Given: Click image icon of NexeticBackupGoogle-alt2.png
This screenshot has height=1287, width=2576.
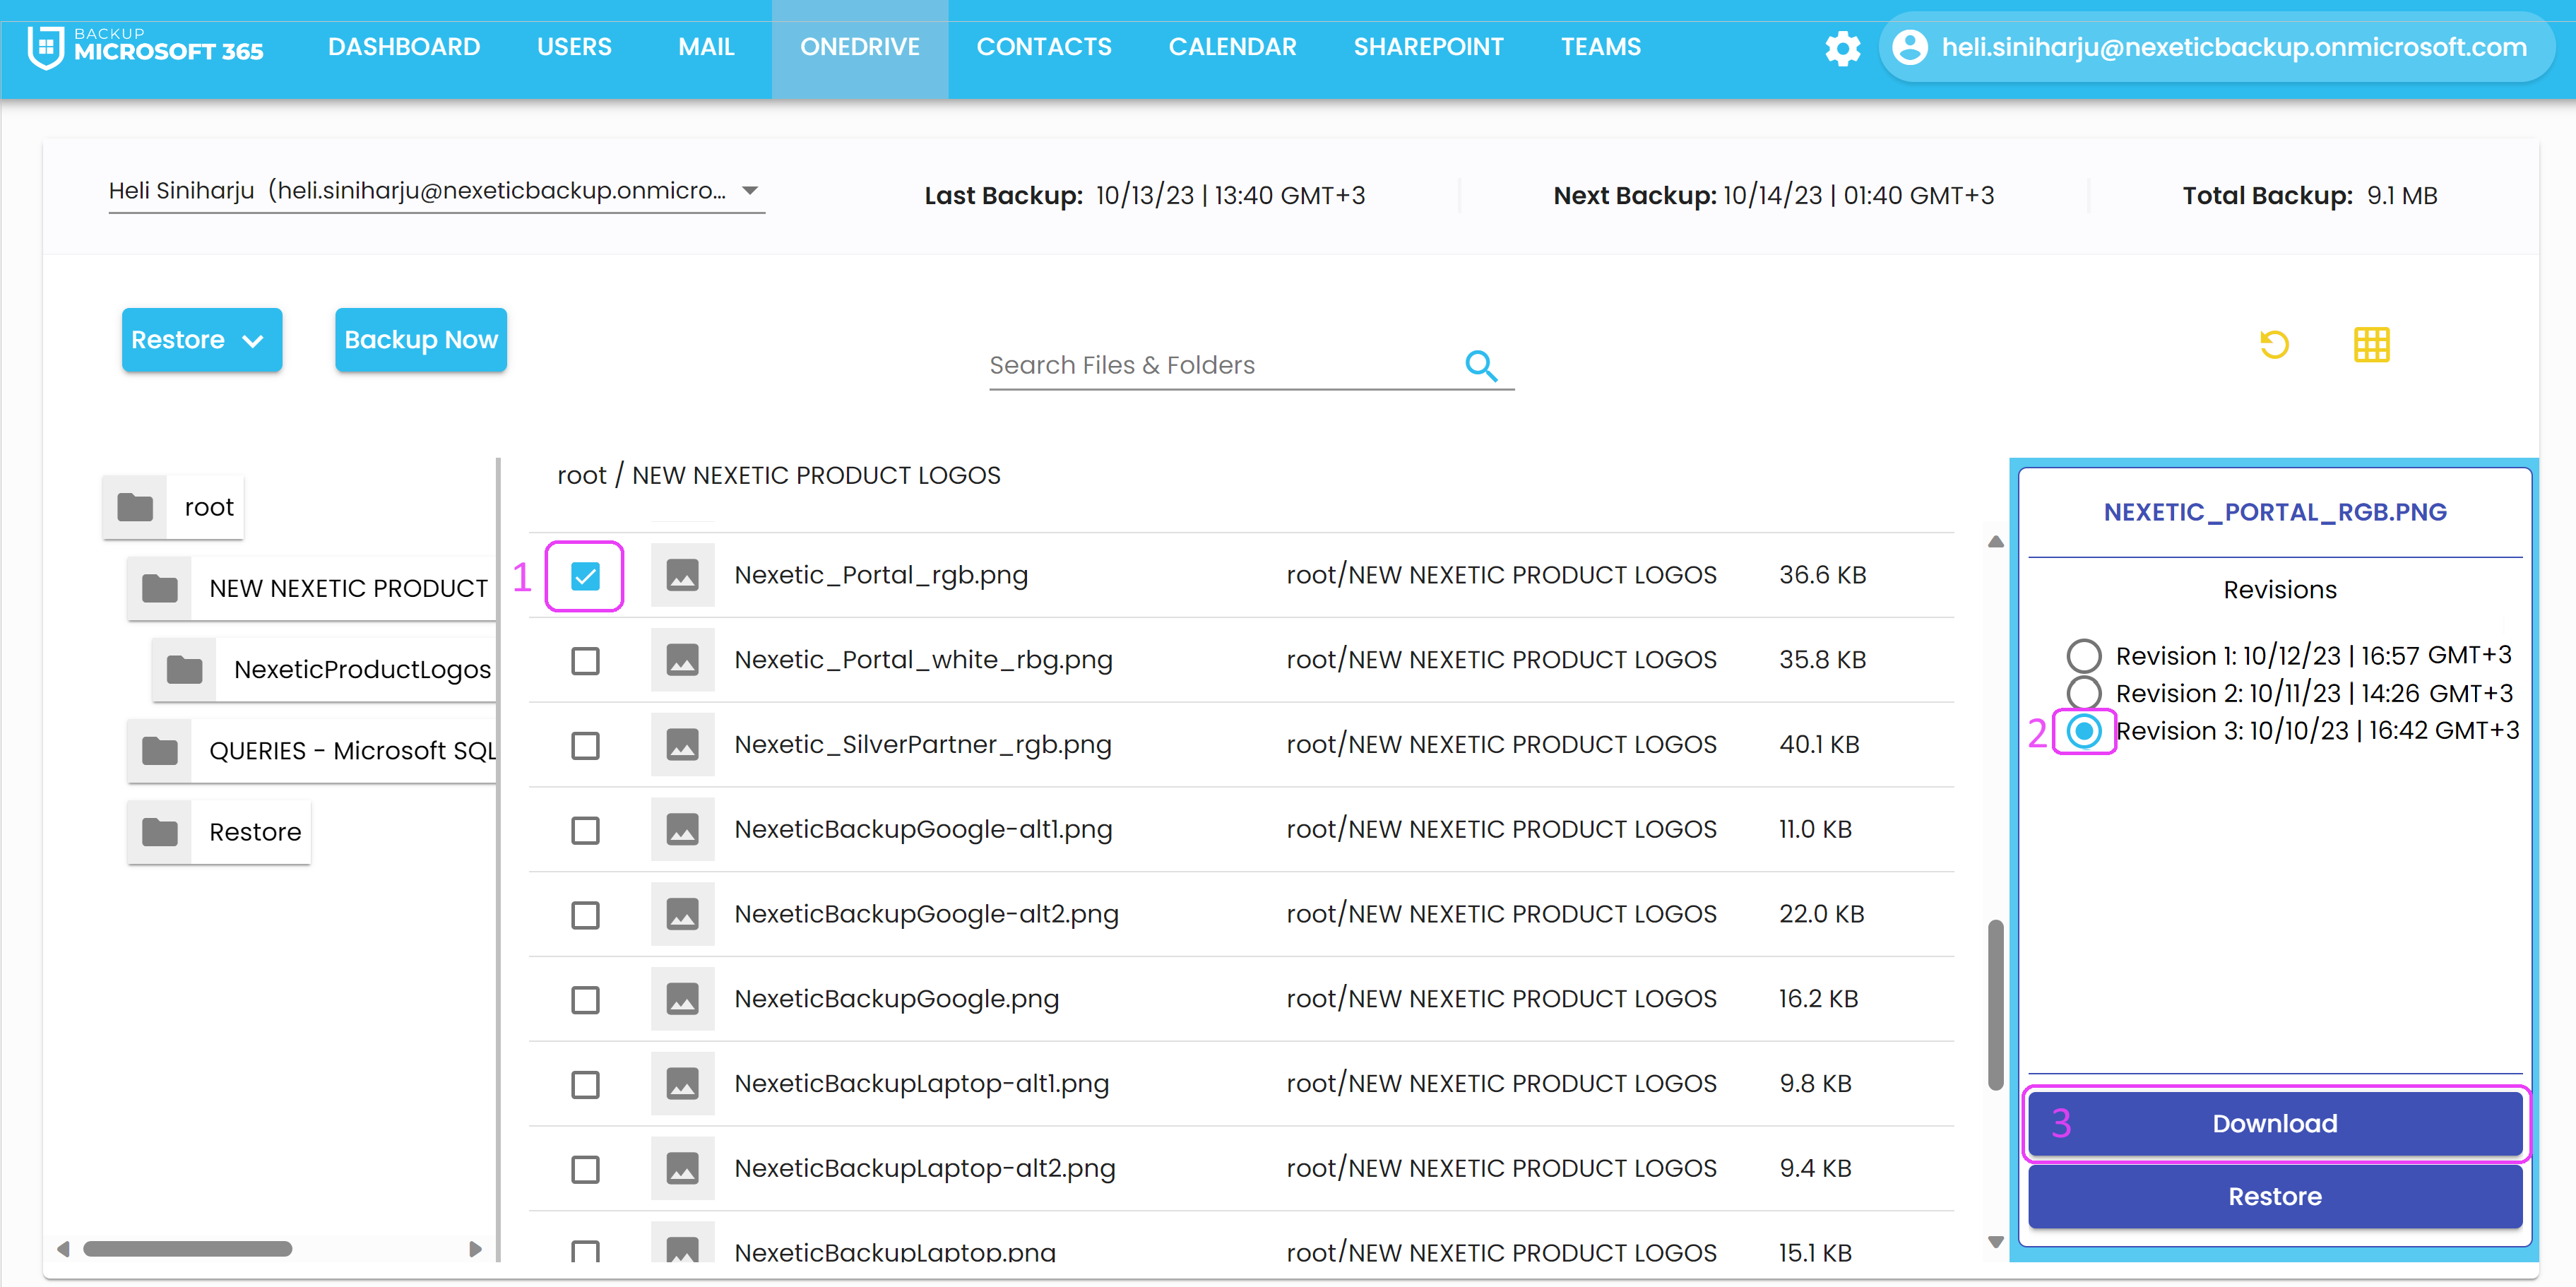Looking at the screenshot, I should click(x=682, y=914).
